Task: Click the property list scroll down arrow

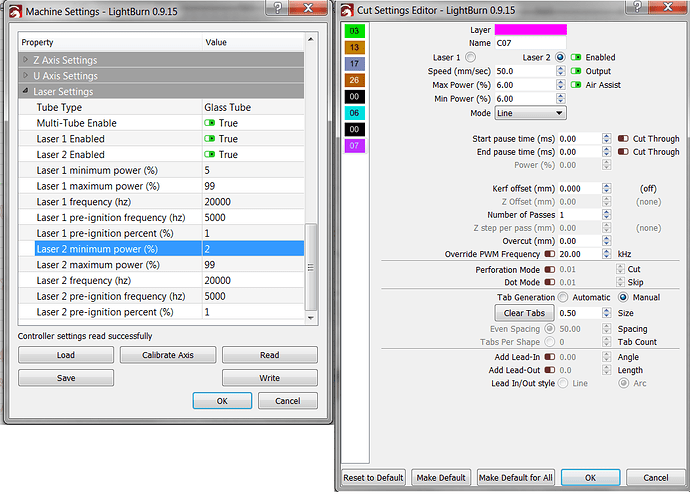Action: (311, 318)
